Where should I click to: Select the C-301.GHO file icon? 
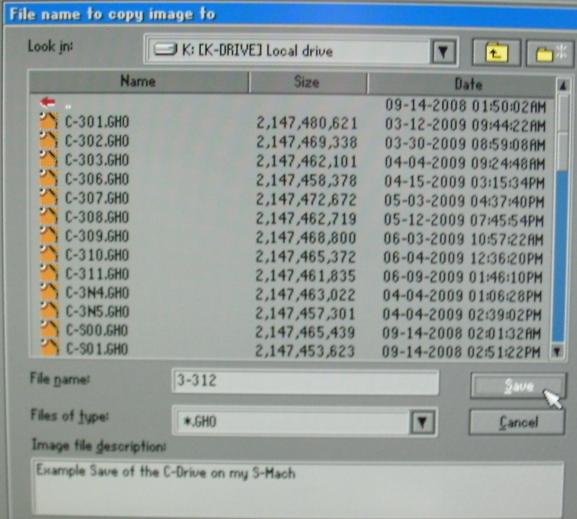(x=49, y=121)
